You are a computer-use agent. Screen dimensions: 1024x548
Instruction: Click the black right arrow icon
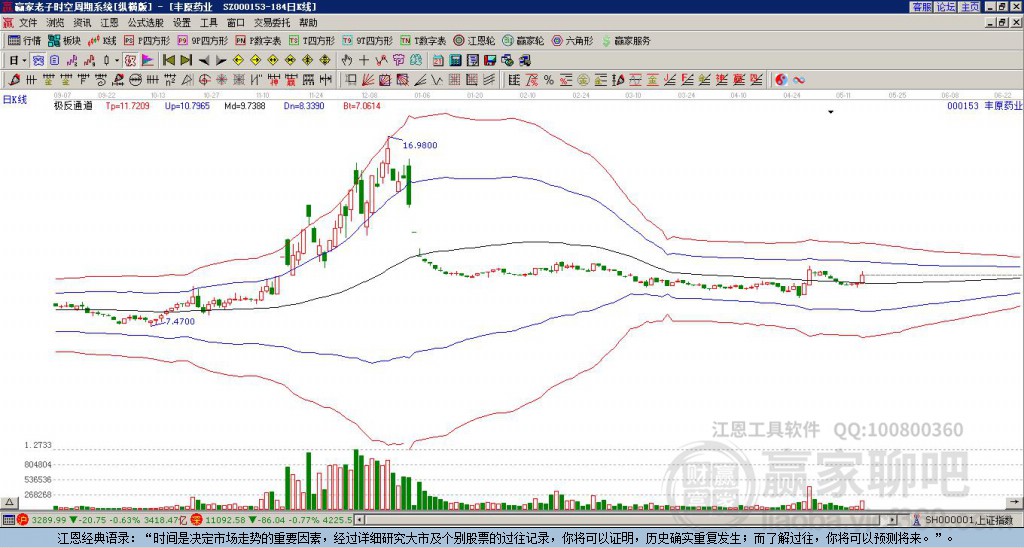coord(221,61)
